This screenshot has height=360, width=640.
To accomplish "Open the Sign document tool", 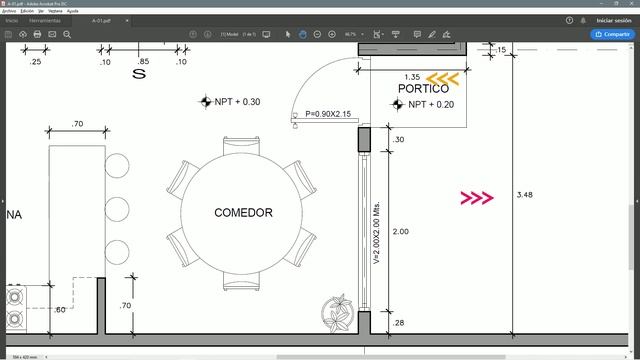I will (x=447, y=35).
